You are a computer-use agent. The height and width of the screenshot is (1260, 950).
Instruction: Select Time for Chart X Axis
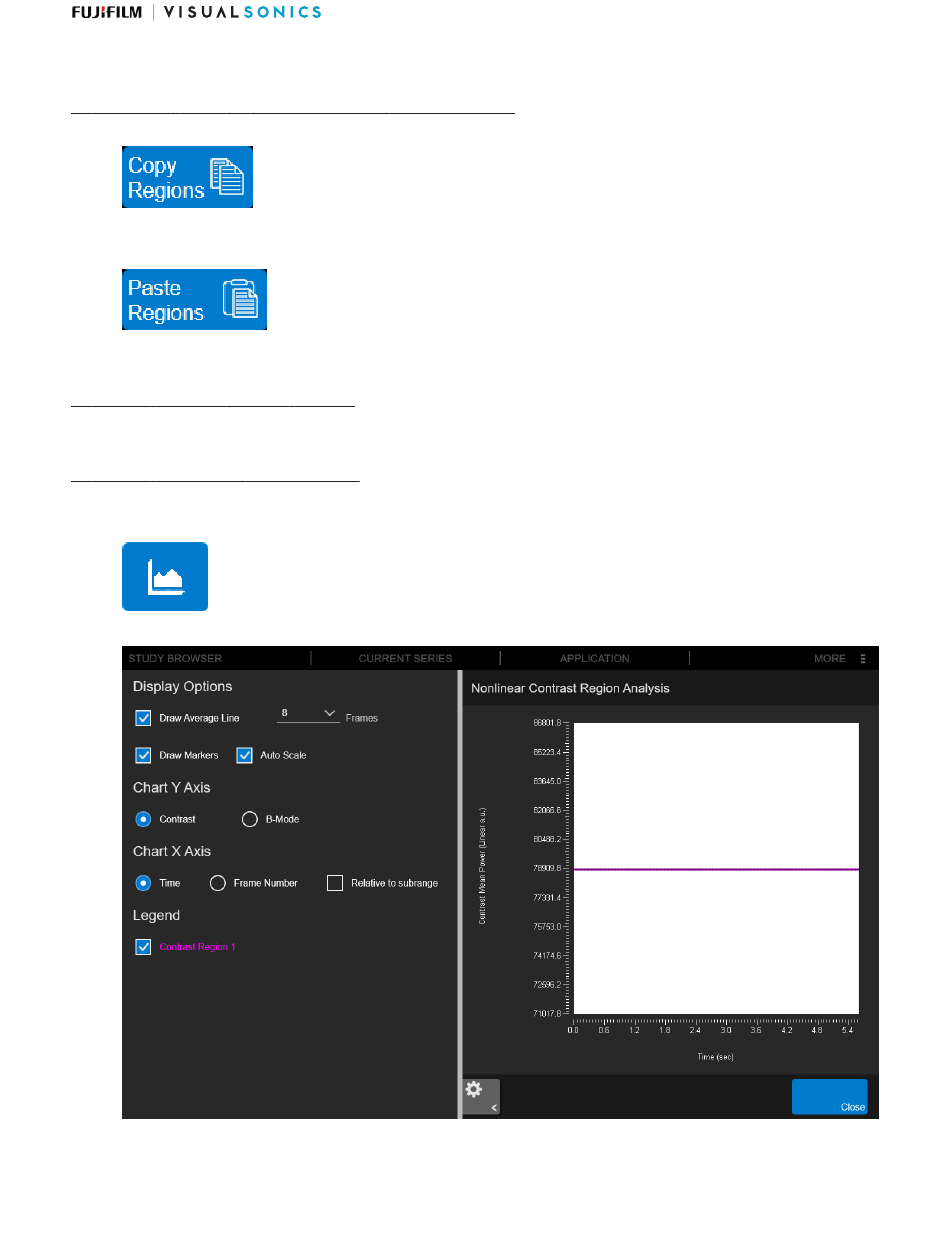tap(143, 883)
